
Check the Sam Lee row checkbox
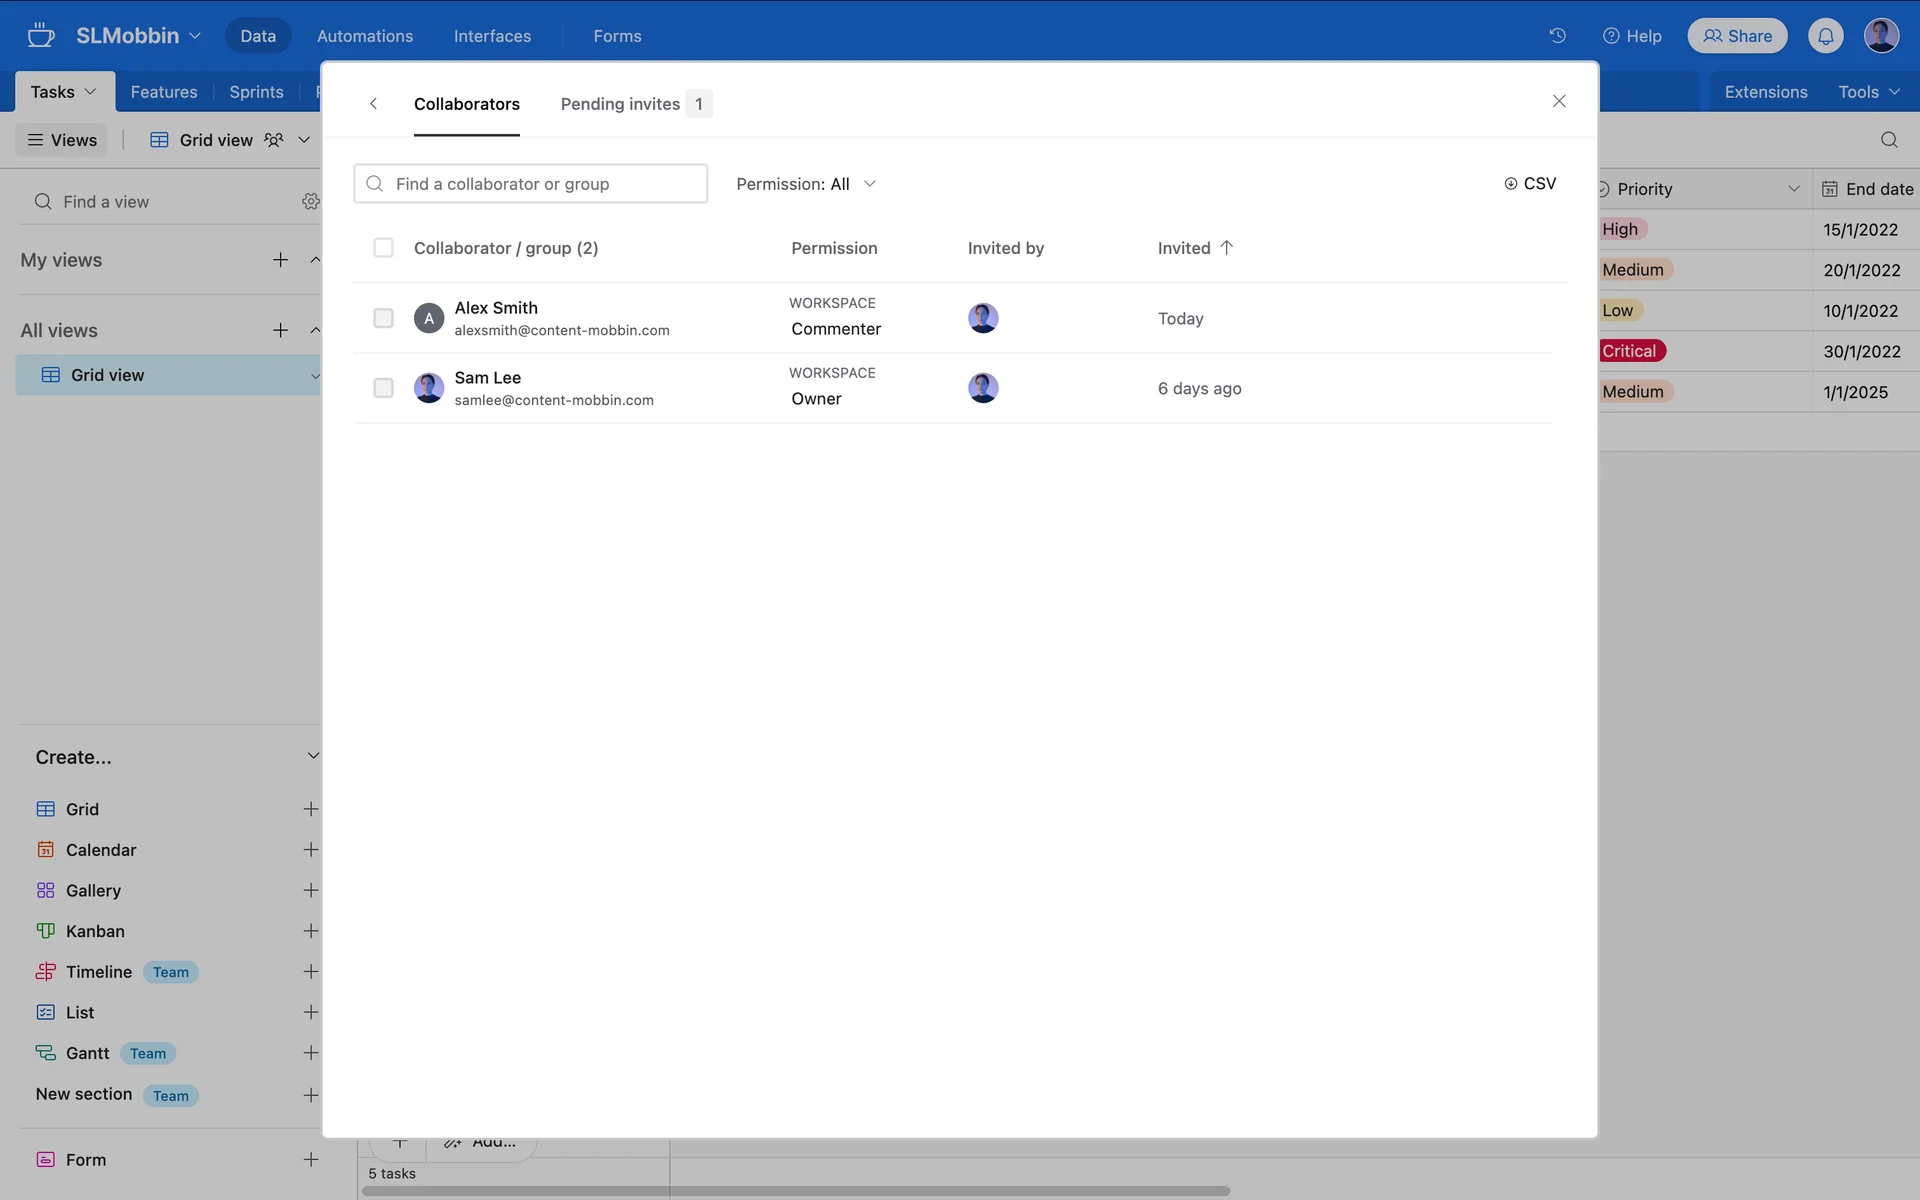[x=383, y=388]
